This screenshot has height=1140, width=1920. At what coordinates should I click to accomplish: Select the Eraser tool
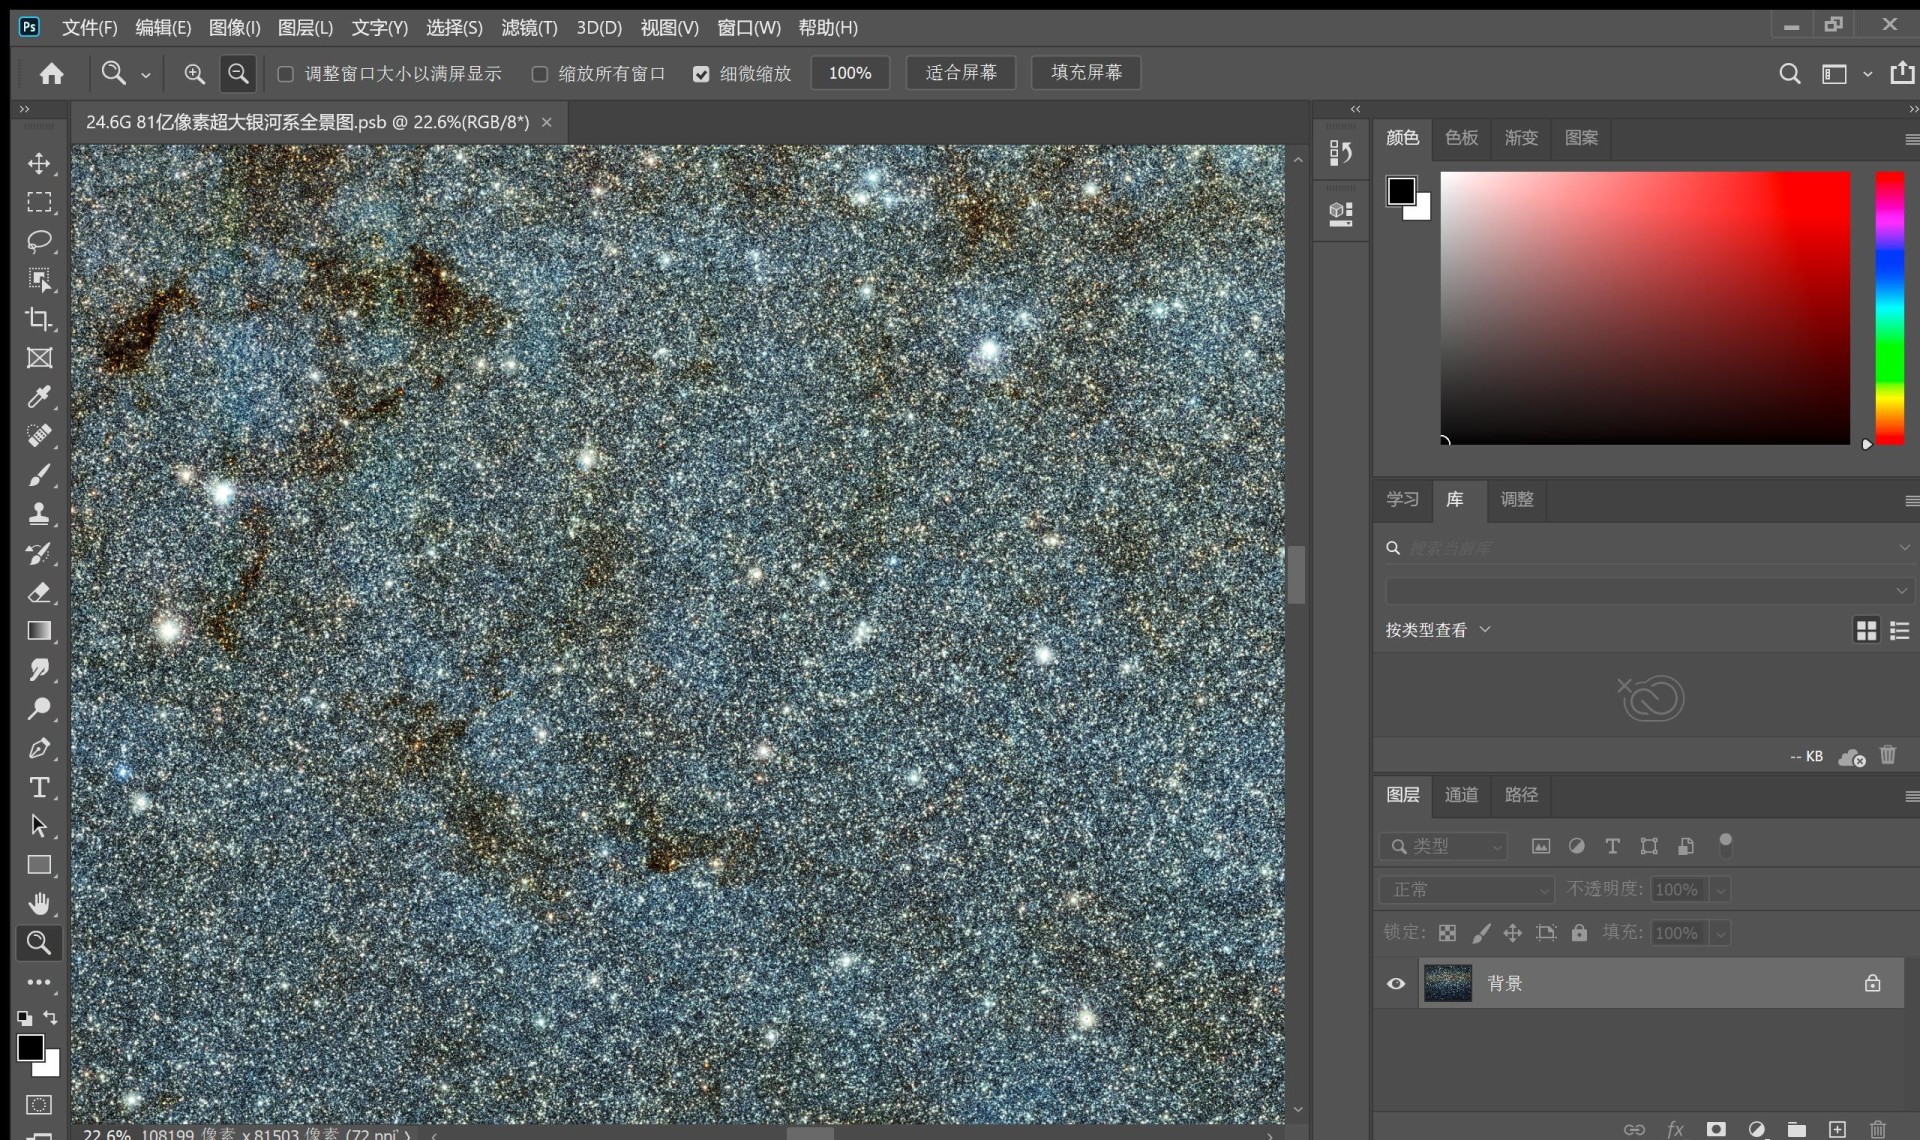tap(39, 592)
